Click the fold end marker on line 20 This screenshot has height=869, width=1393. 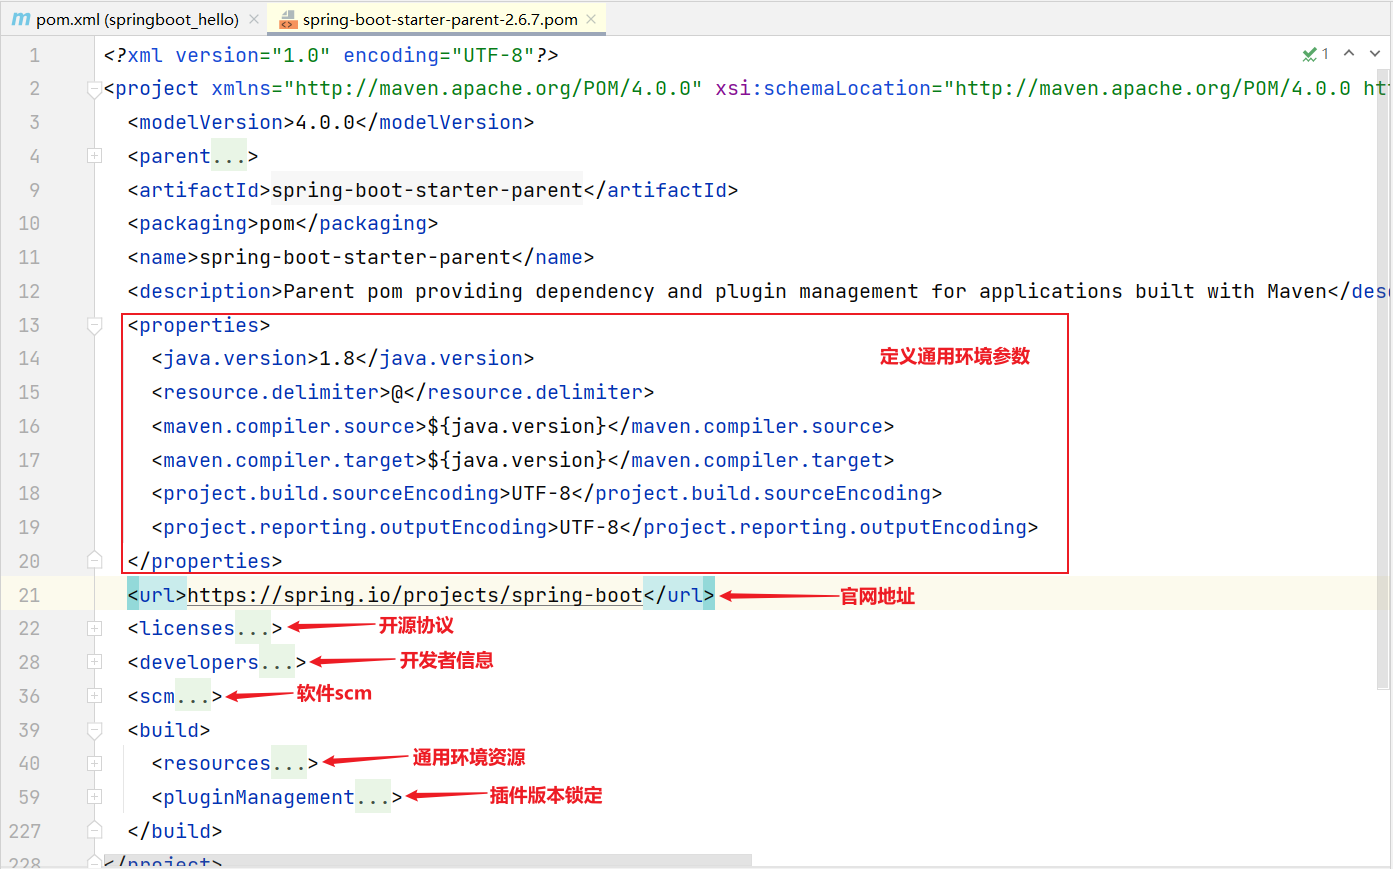[x=94, y=560]
